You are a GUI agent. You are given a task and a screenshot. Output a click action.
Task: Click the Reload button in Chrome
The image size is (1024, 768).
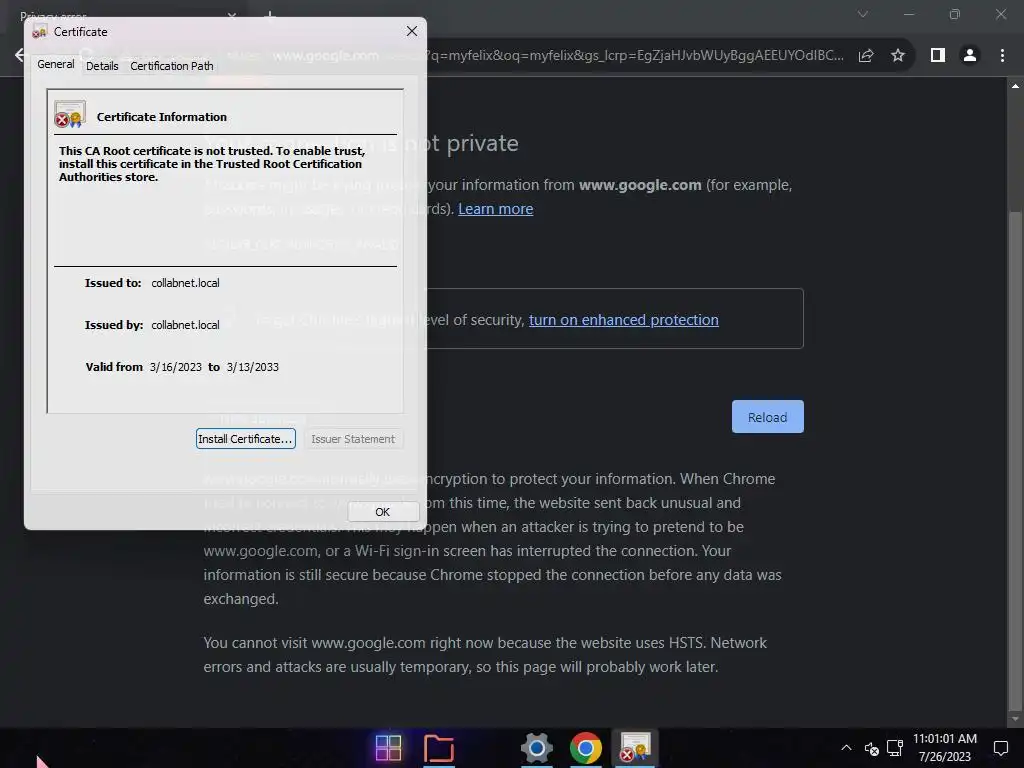click(767, 417)
